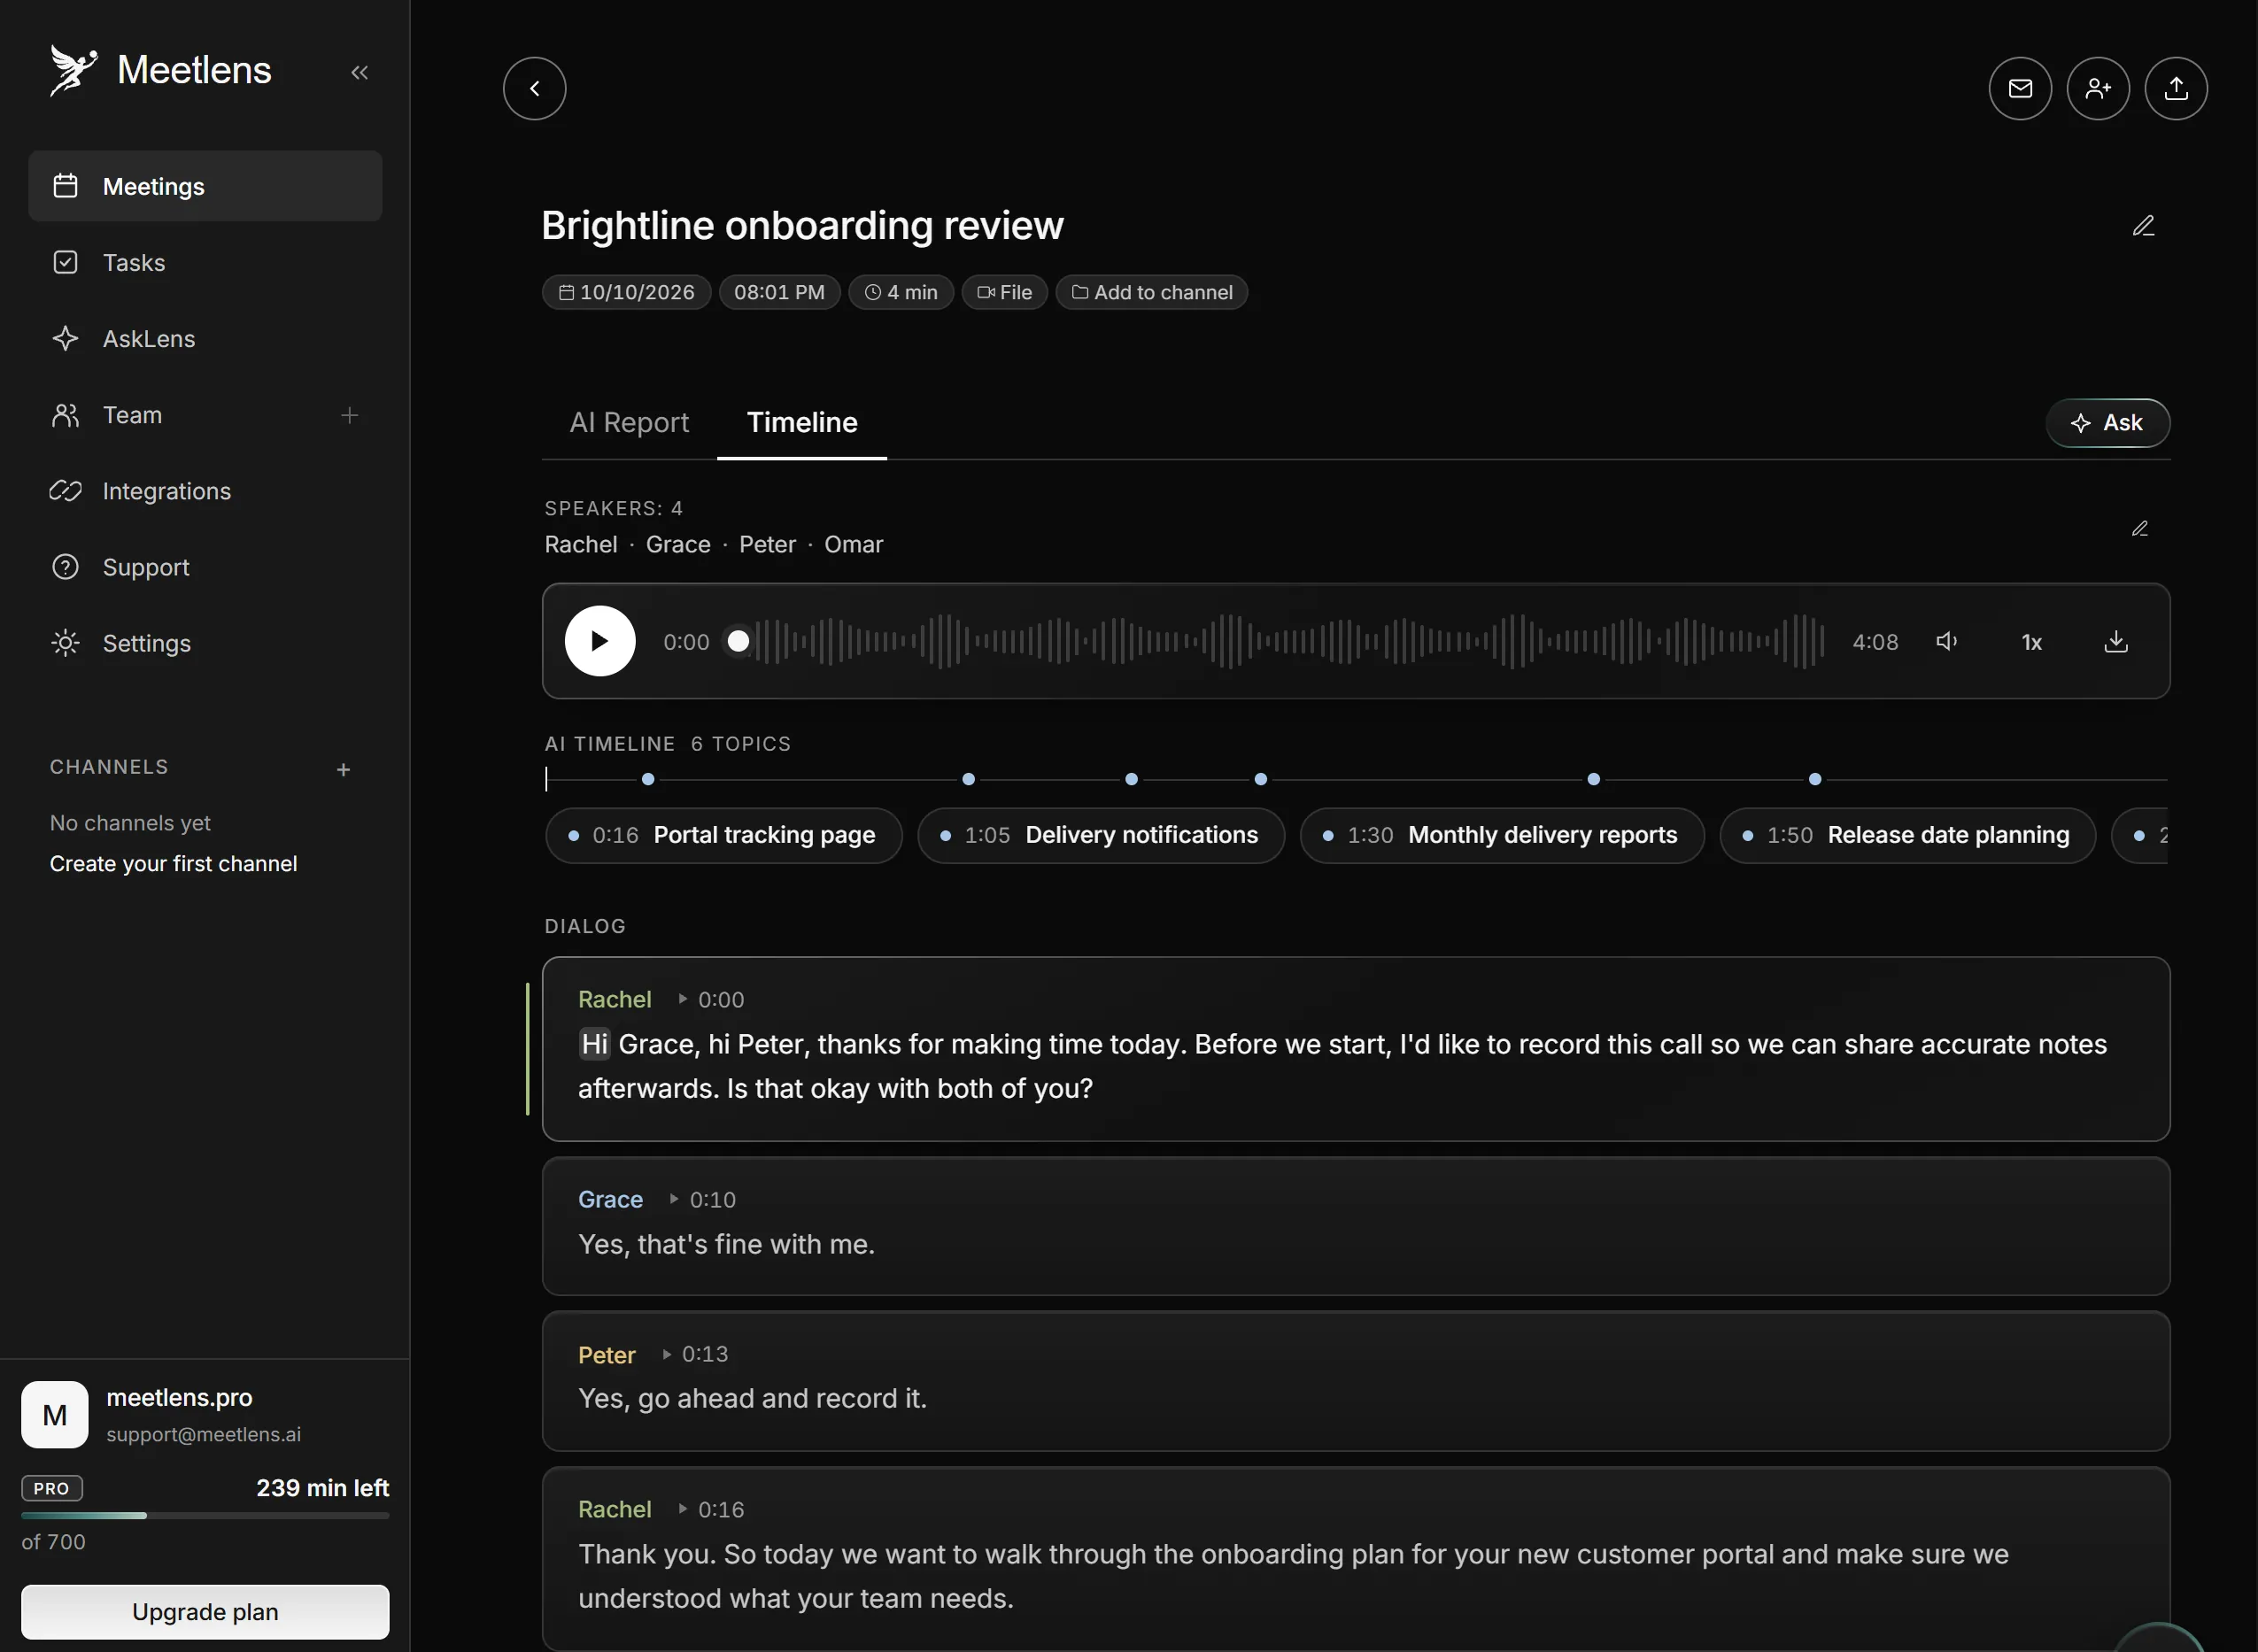Edit the meeting title pencil icon

[2143, 226]
